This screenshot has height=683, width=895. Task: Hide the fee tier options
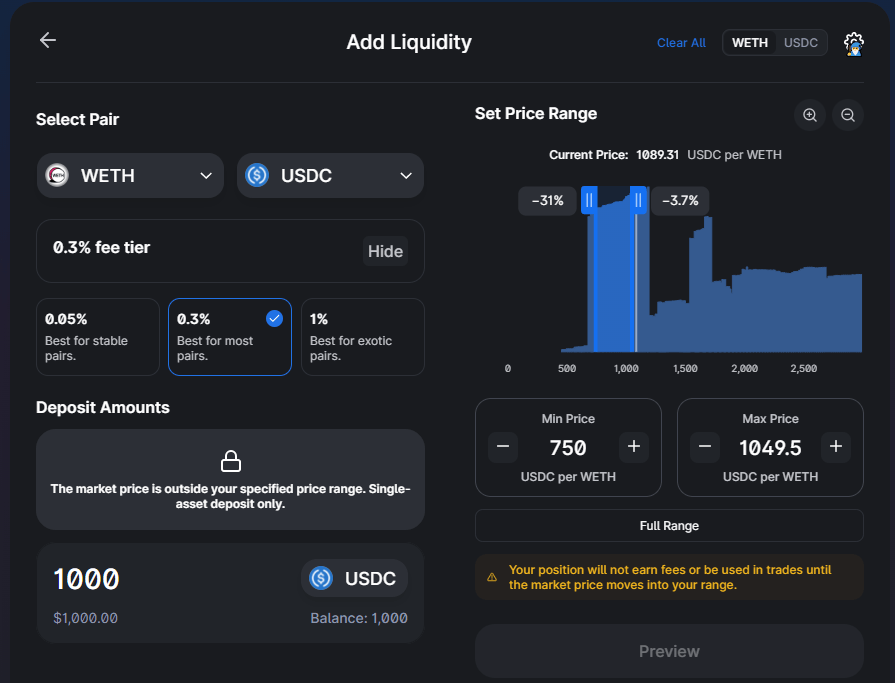385,251
